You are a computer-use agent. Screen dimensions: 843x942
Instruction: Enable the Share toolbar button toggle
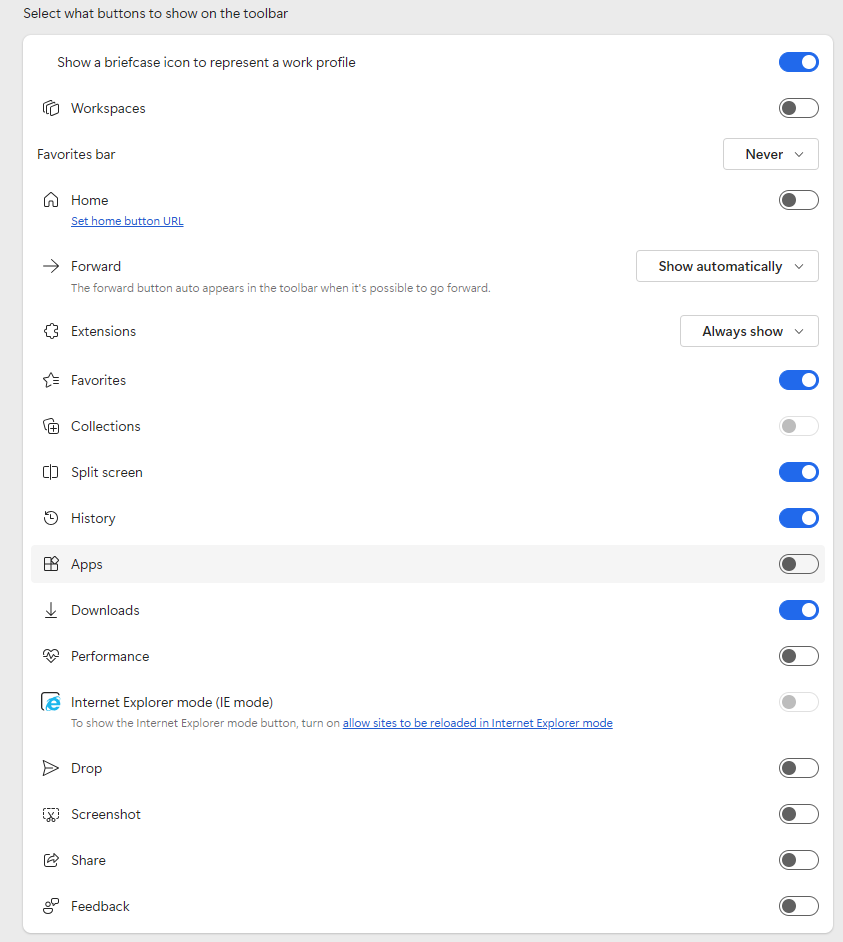tap(799, 860)
